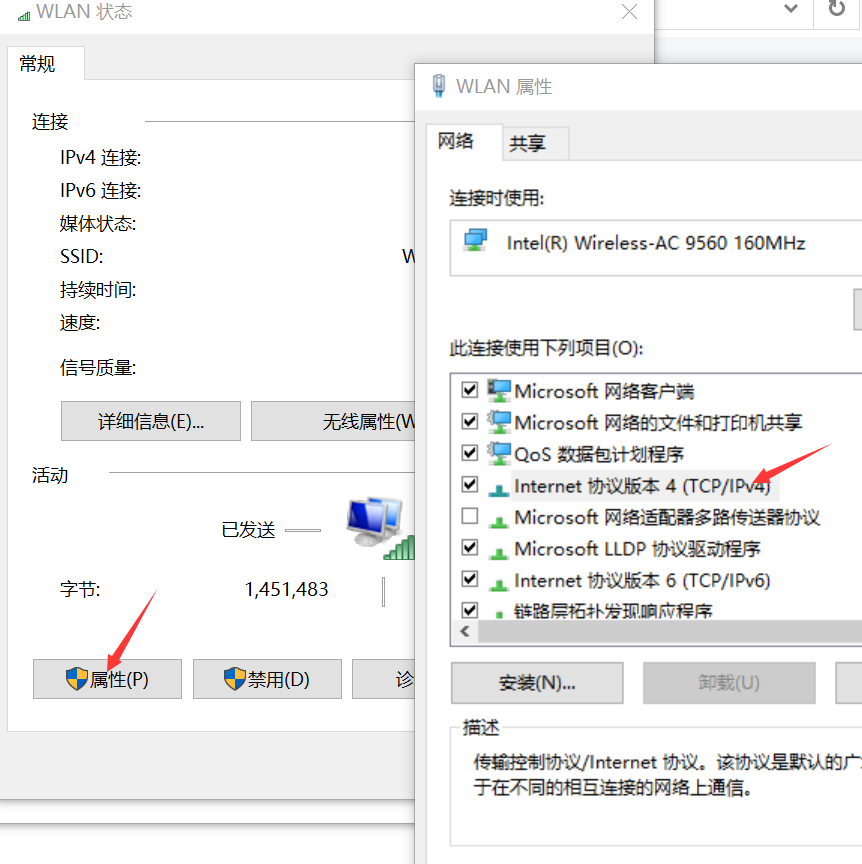Click the IPv4 连接 label
The image size is (862, 864).
tap(100, 158)
